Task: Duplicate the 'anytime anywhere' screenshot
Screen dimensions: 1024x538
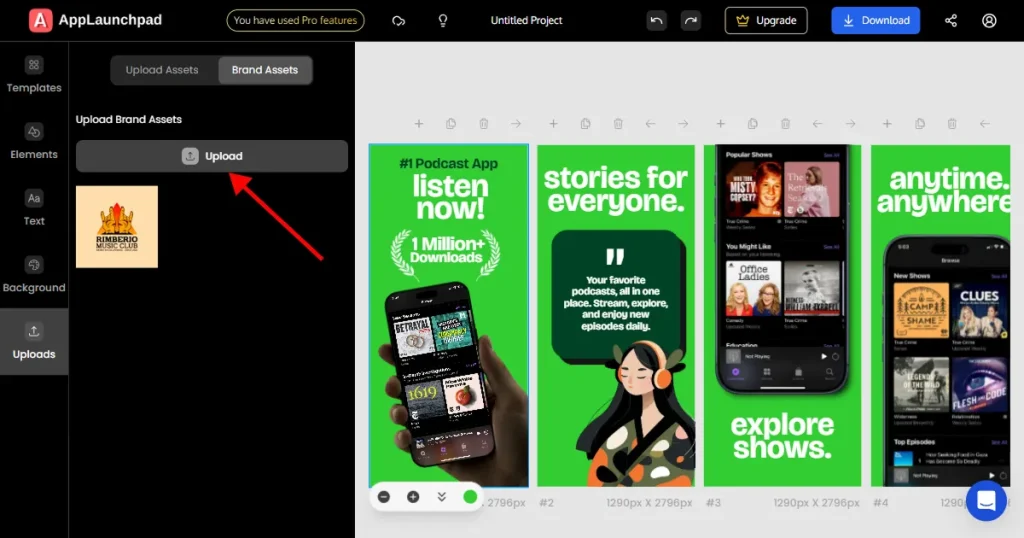Action: coord(920,123)
